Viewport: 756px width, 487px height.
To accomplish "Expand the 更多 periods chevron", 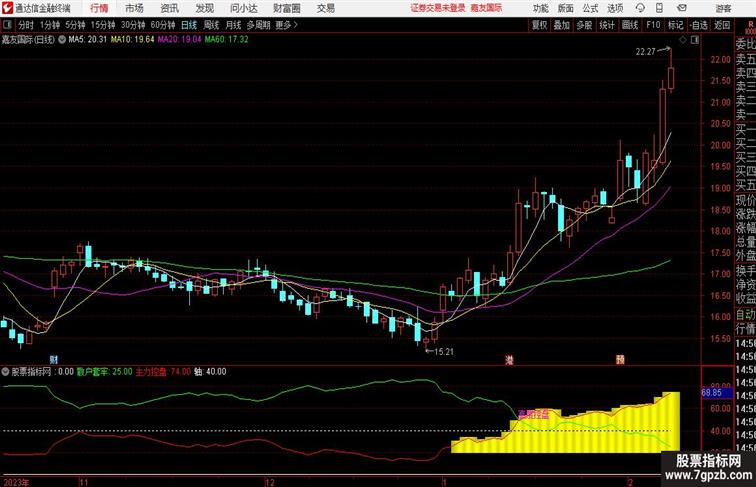I will coord(296,25).
